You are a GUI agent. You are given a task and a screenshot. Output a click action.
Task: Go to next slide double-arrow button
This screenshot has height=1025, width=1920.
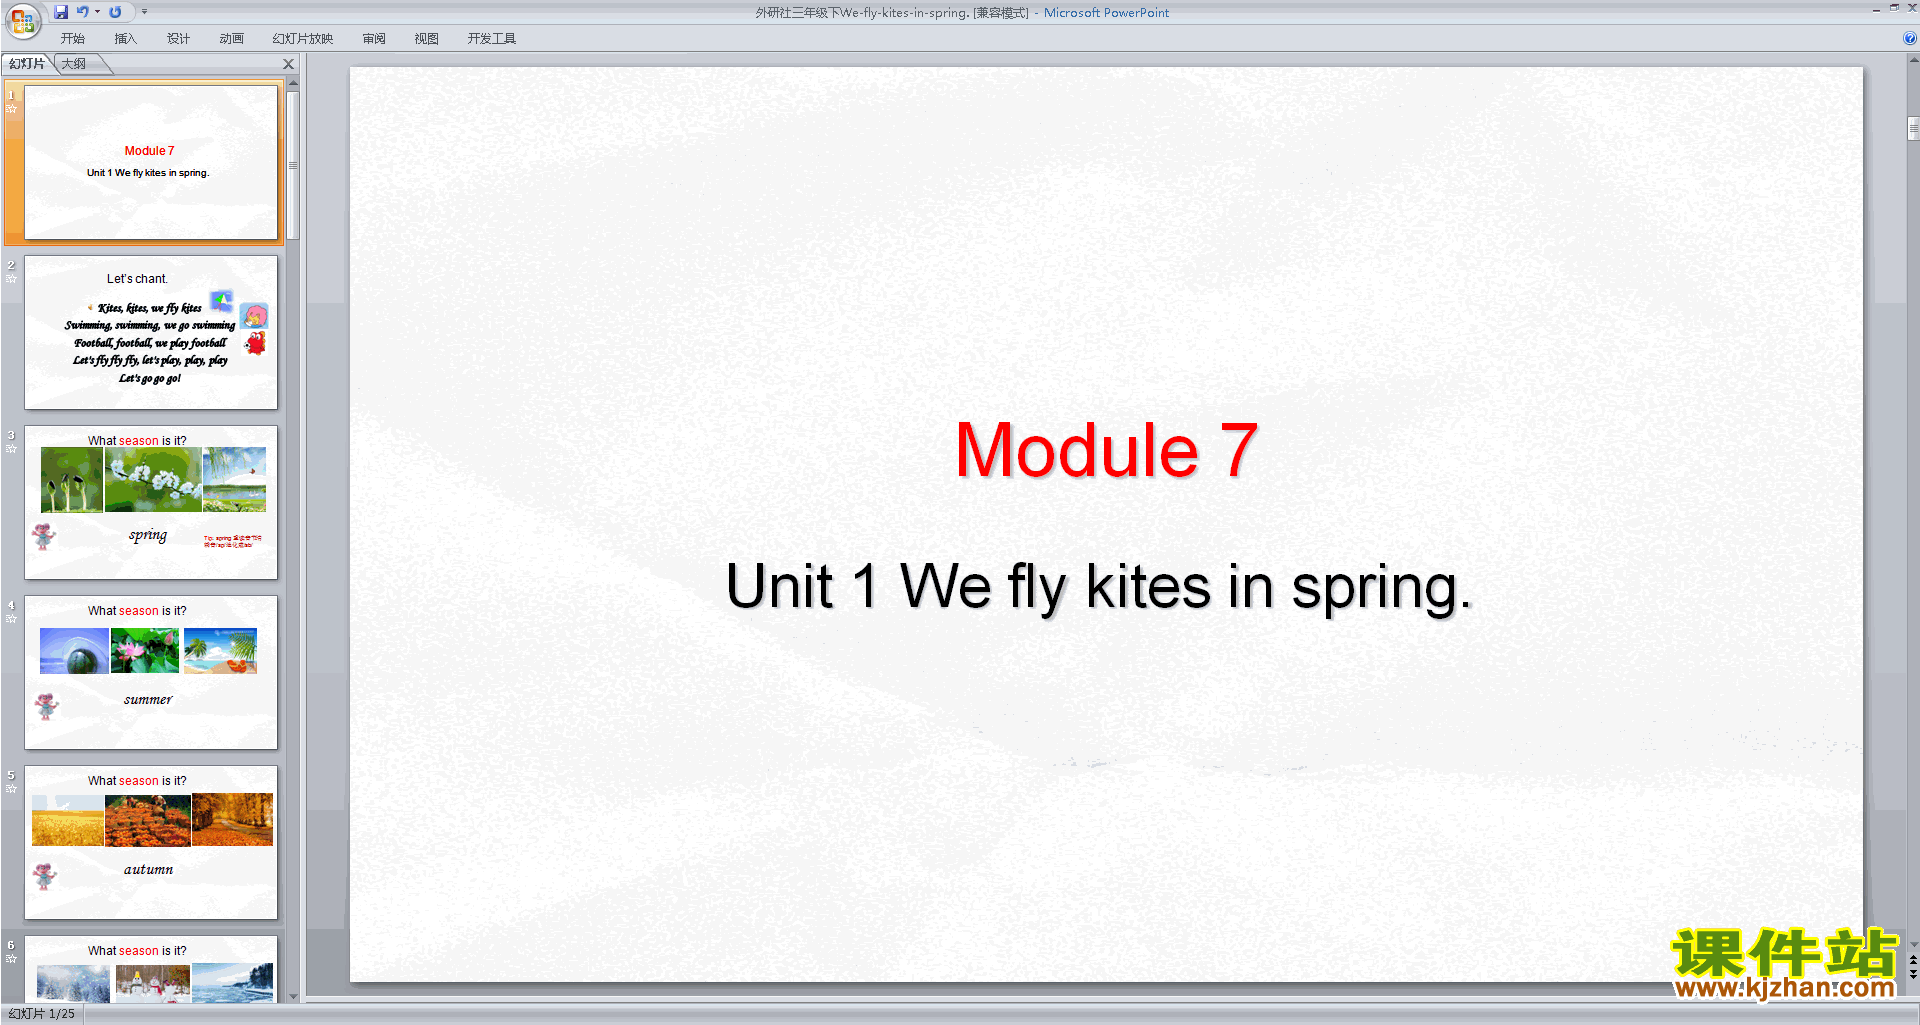1913,973
